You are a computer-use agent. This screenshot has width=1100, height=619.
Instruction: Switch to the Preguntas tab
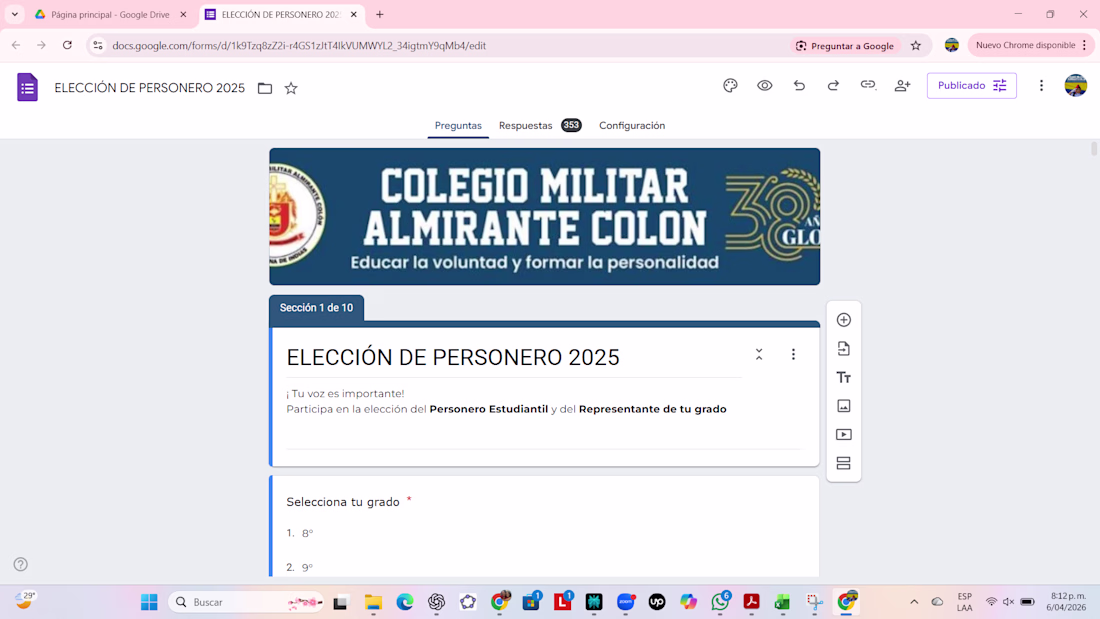click(x=458, y=126)
